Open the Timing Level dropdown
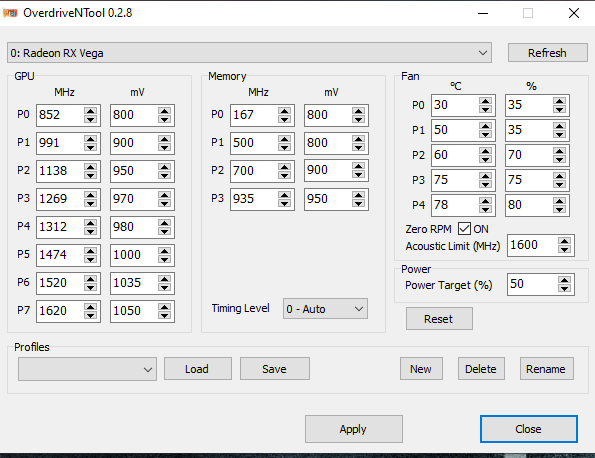 (325, 308)
